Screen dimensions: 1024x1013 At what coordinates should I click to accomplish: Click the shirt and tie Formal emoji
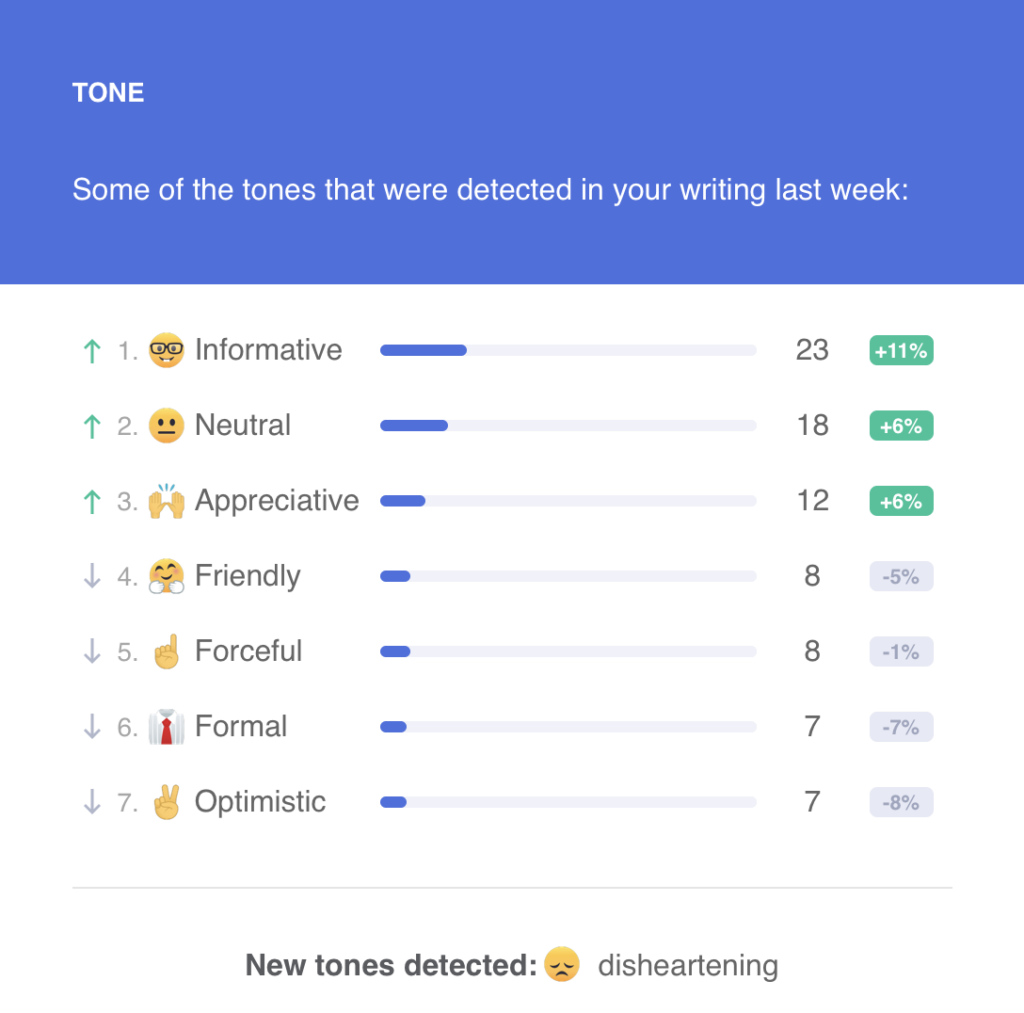(166, 726)
